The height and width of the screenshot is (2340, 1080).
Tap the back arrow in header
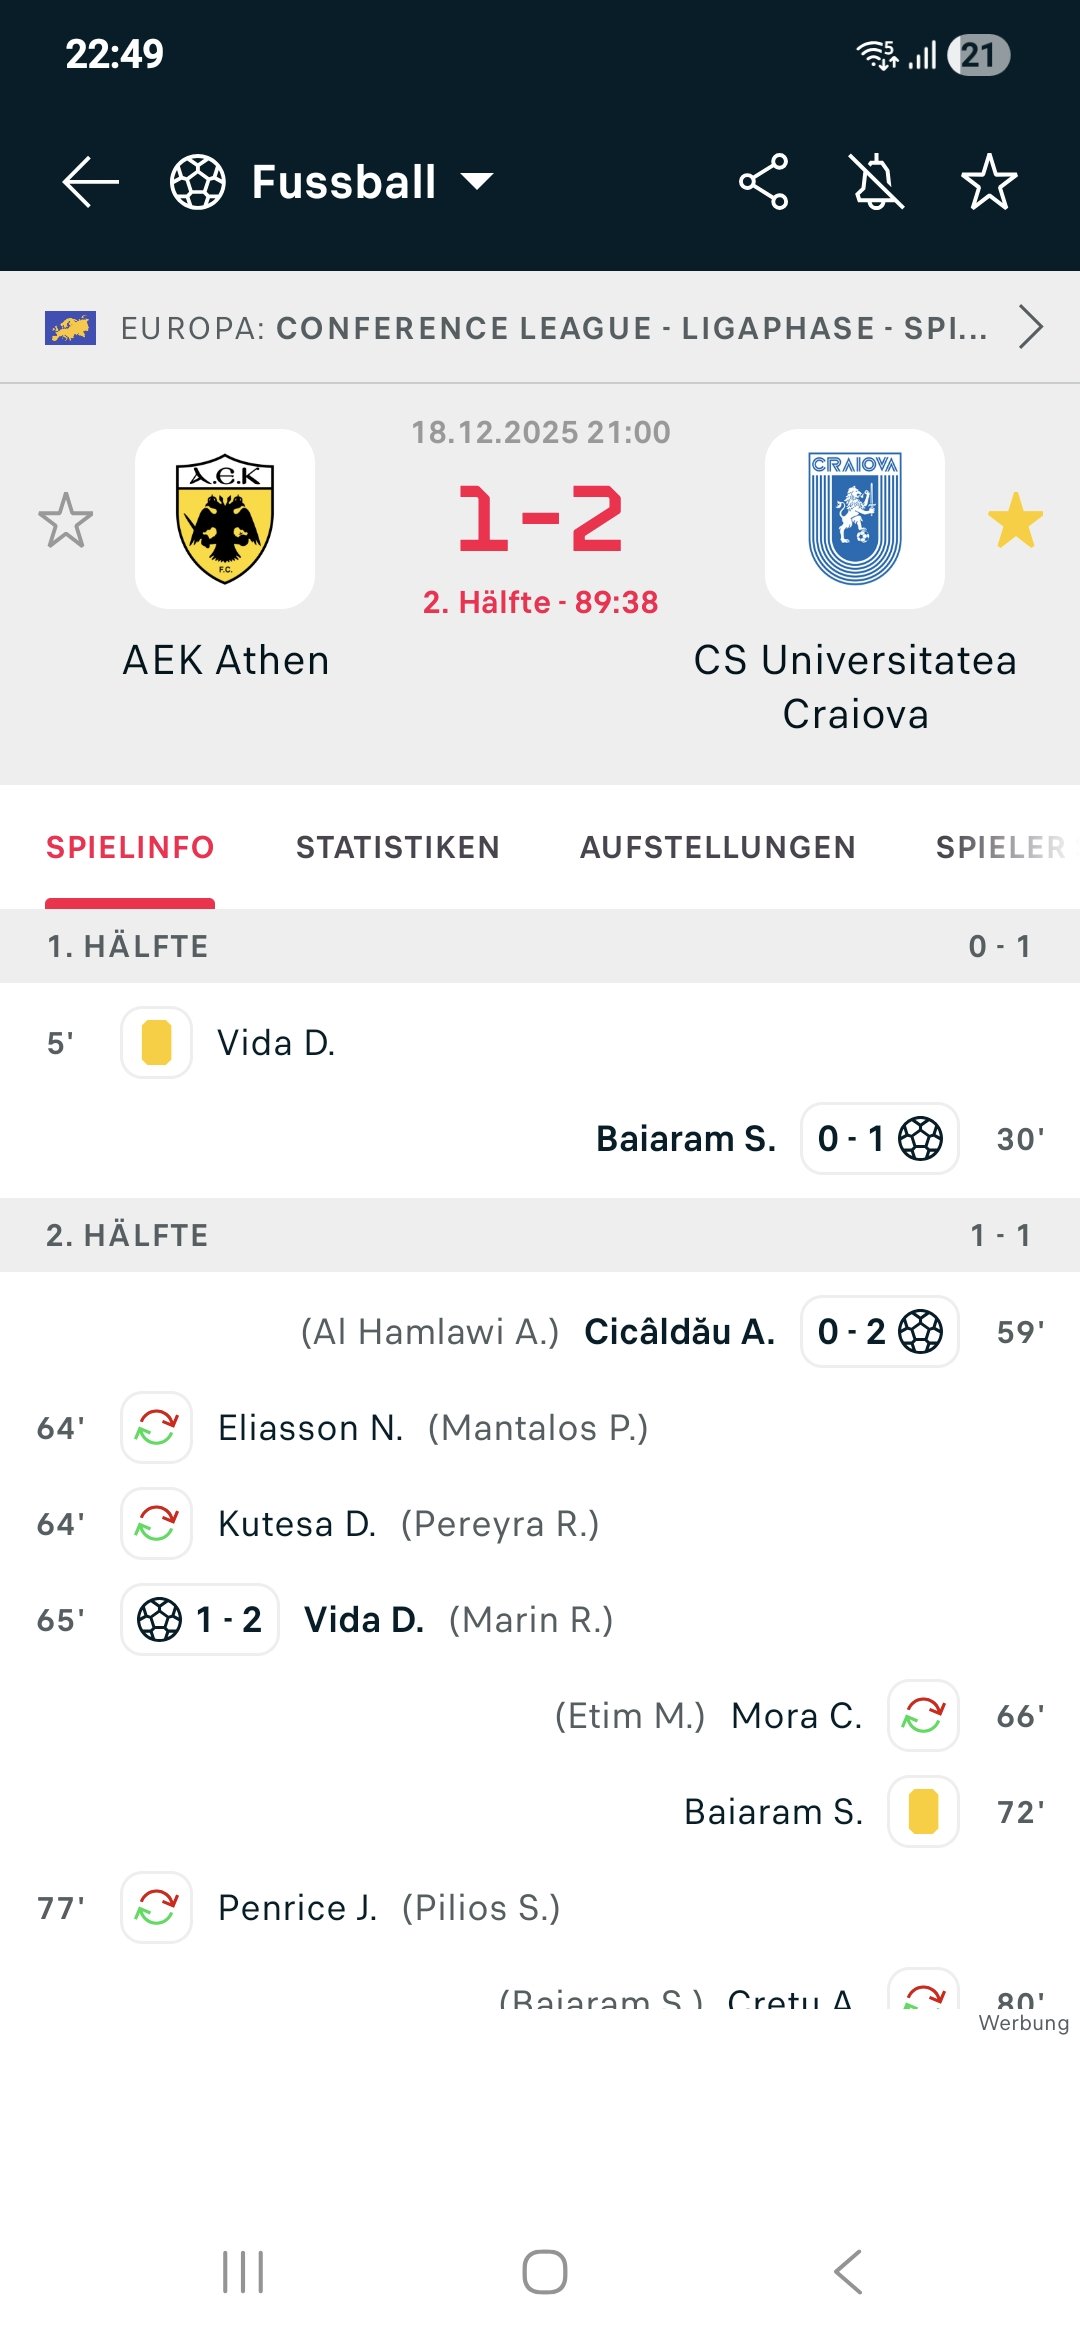[91, 182]
